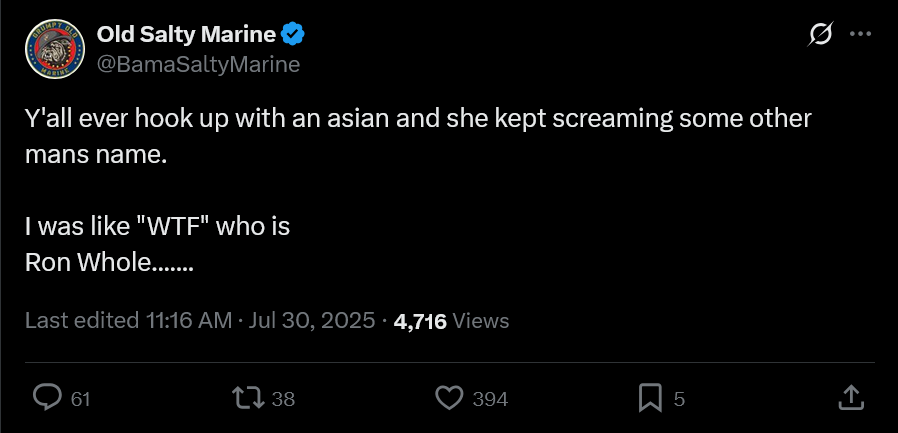Click the 38 reposts count
Image resolution: width=898 pixels, height=433 pixels.
pos(283,399)
